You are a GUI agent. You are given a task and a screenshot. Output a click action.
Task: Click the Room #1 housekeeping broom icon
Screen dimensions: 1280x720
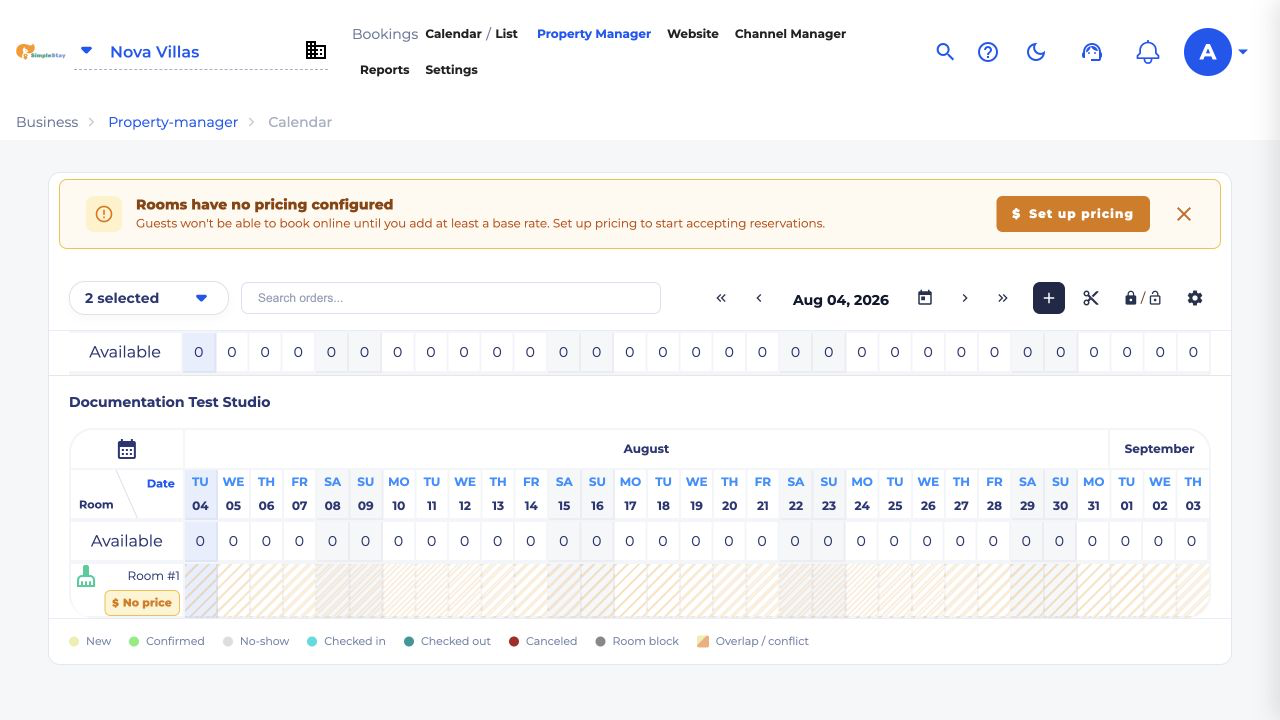[86, 576]
